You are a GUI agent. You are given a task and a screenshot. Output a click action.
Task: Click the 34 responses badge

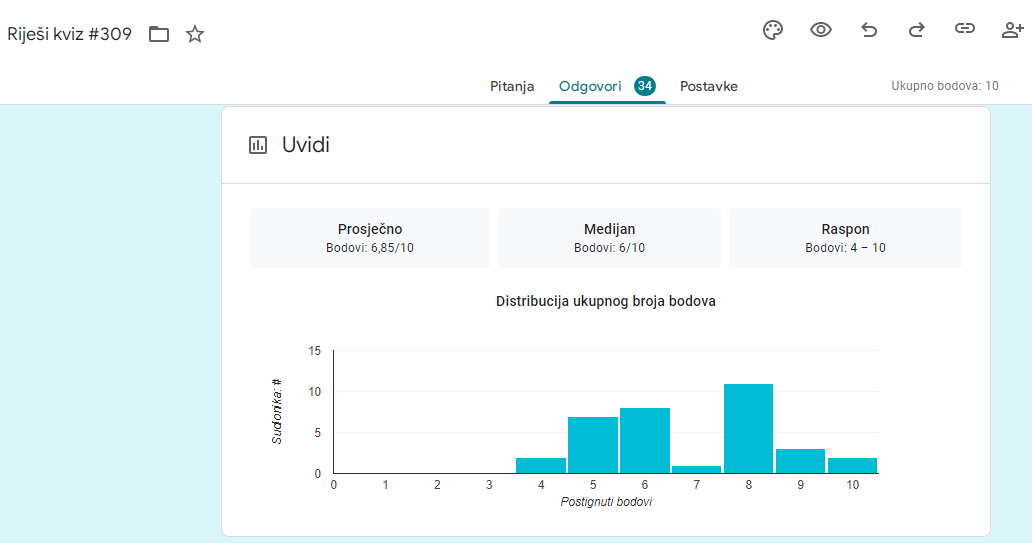[x=645, y=86]
